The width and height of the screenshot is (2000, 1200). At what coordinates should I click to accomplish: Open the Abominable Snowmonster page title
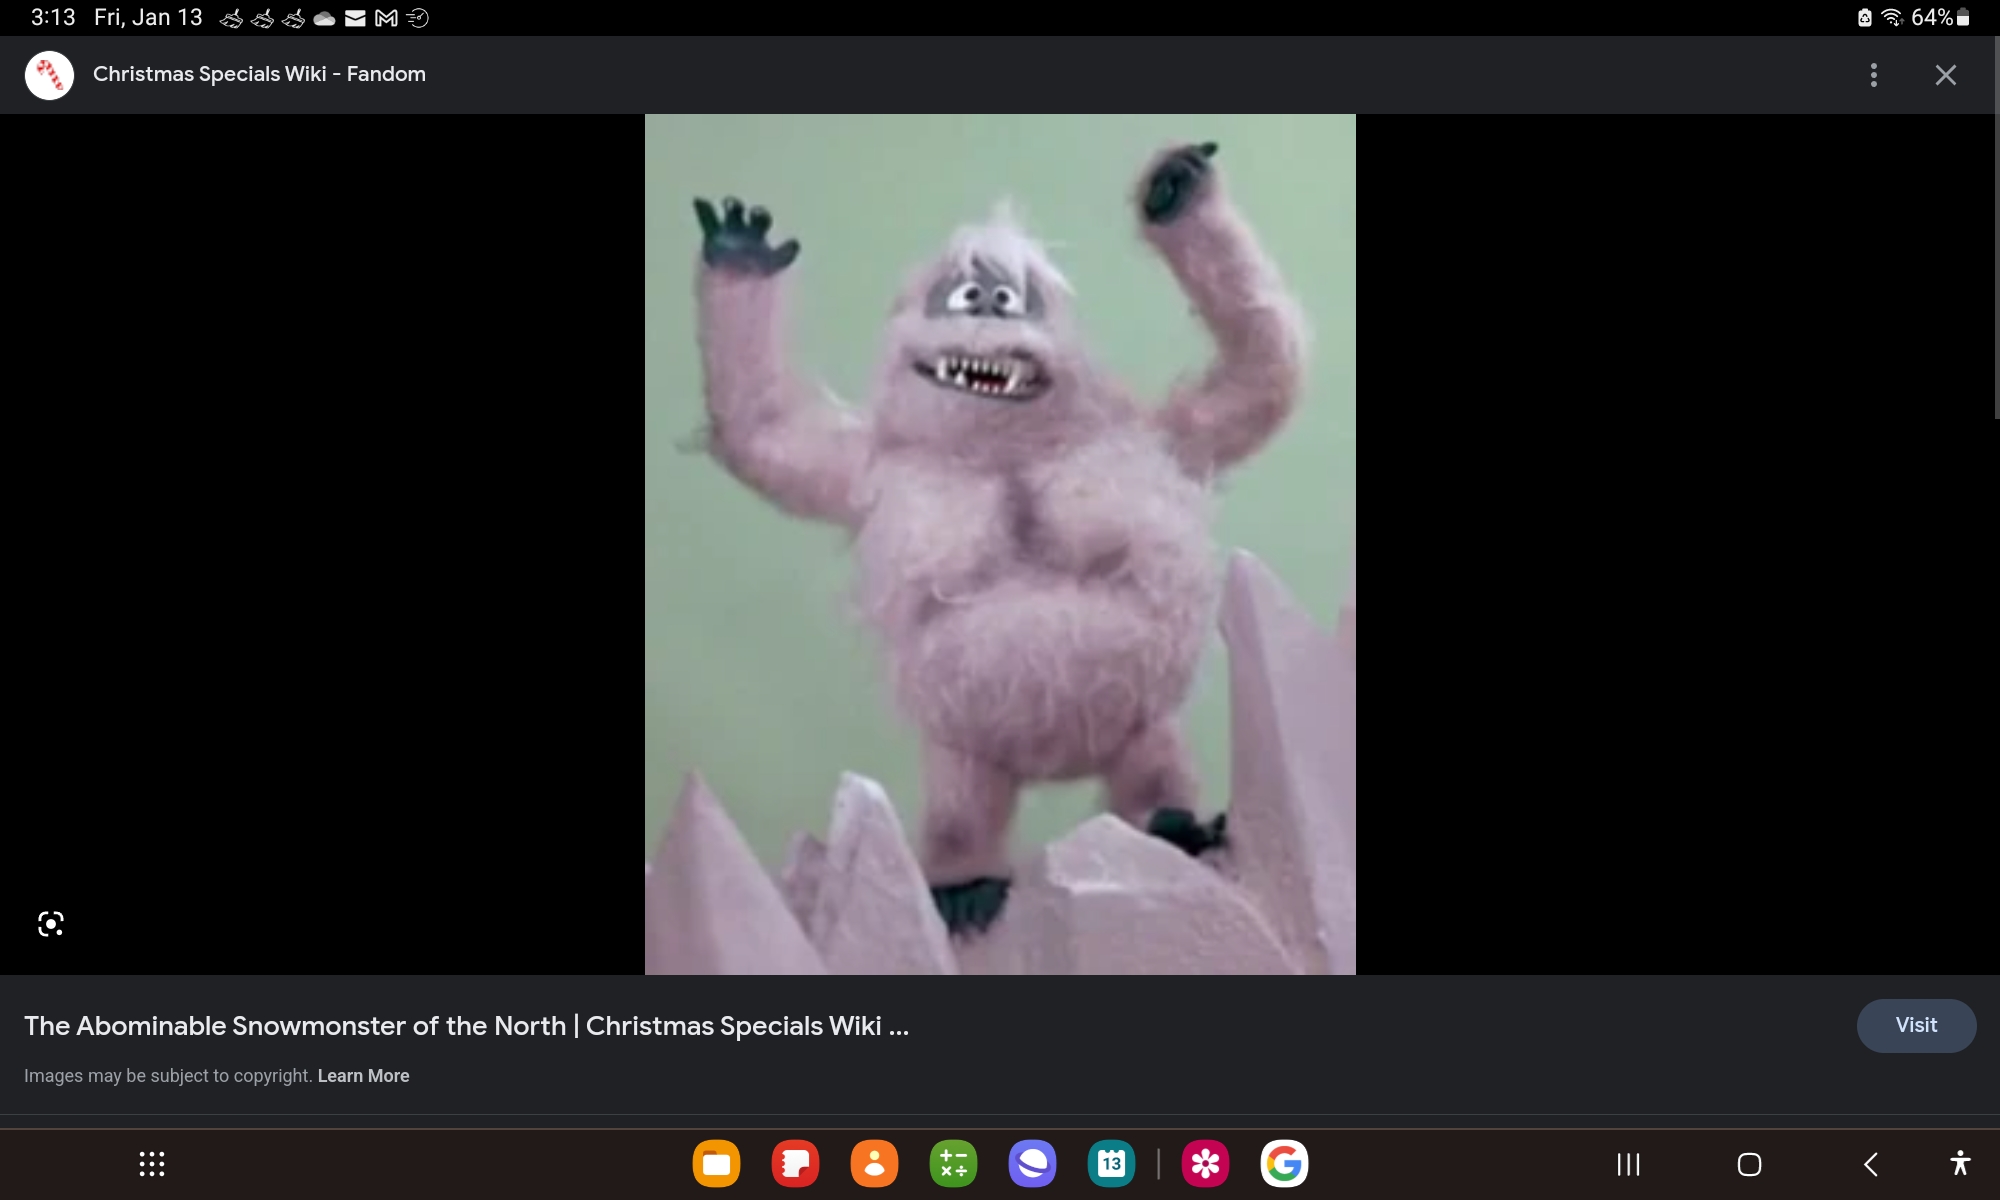tap(466, 1026)
